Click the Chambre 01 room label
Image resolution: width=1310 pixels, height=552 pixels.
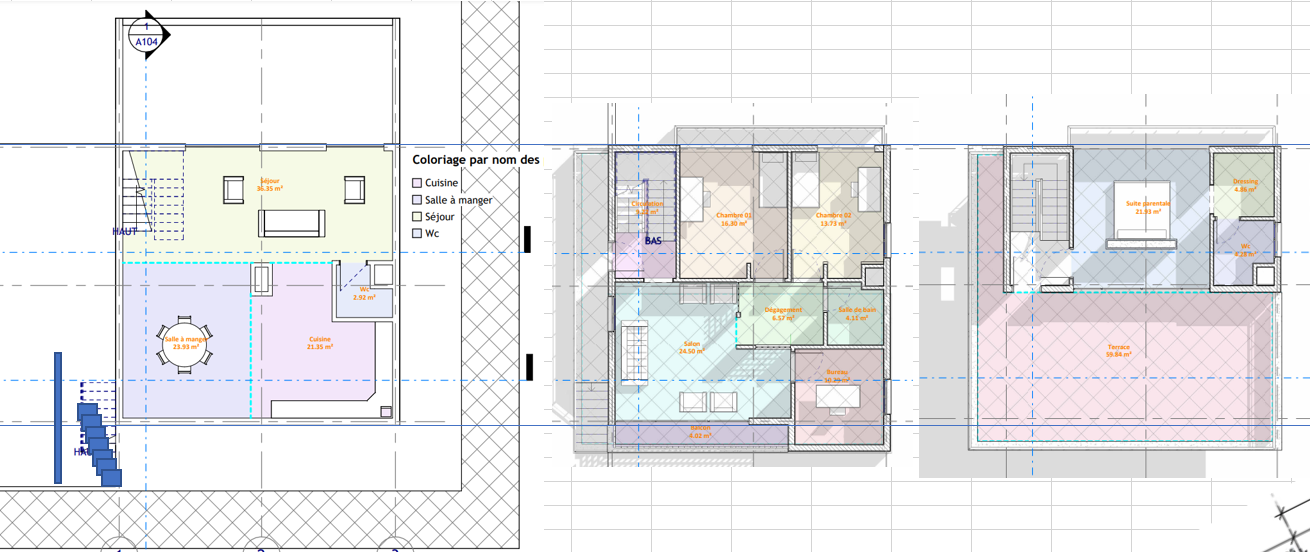click(734, 219)
